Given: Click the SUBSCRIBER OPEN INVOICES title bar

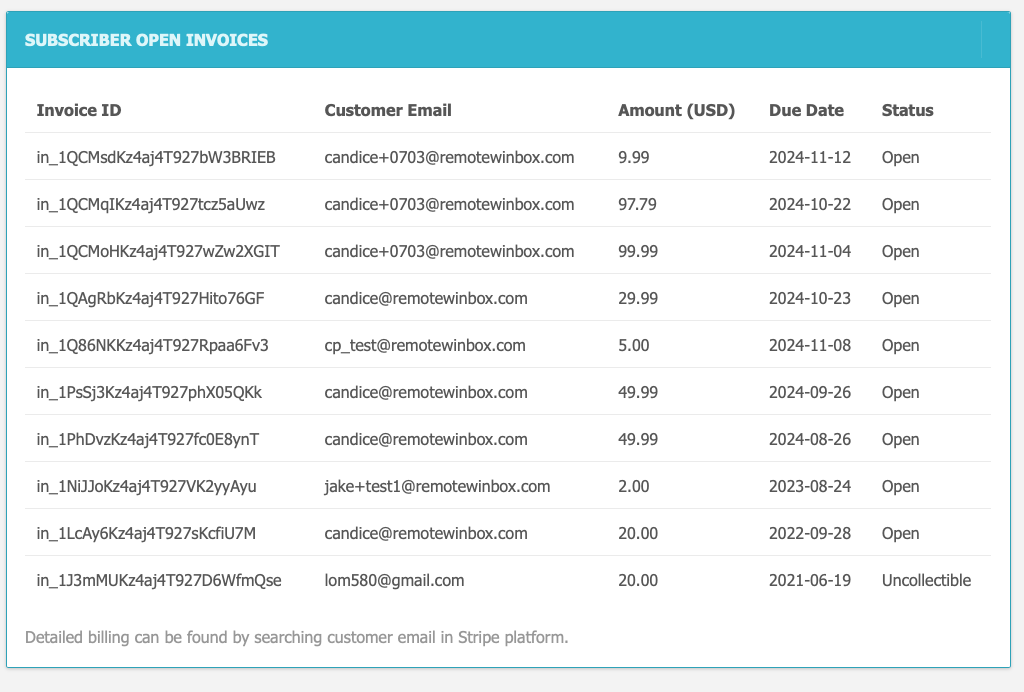Looking at the screenshot, I should point(145,40).
